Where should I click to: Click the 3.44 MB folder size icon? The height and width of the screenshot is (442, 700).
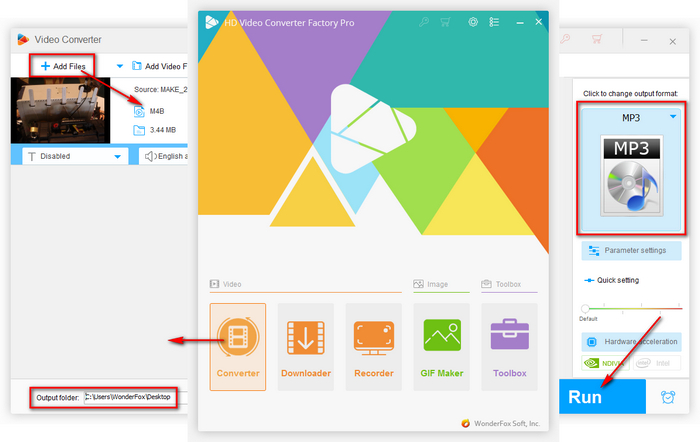coord(139,130)
